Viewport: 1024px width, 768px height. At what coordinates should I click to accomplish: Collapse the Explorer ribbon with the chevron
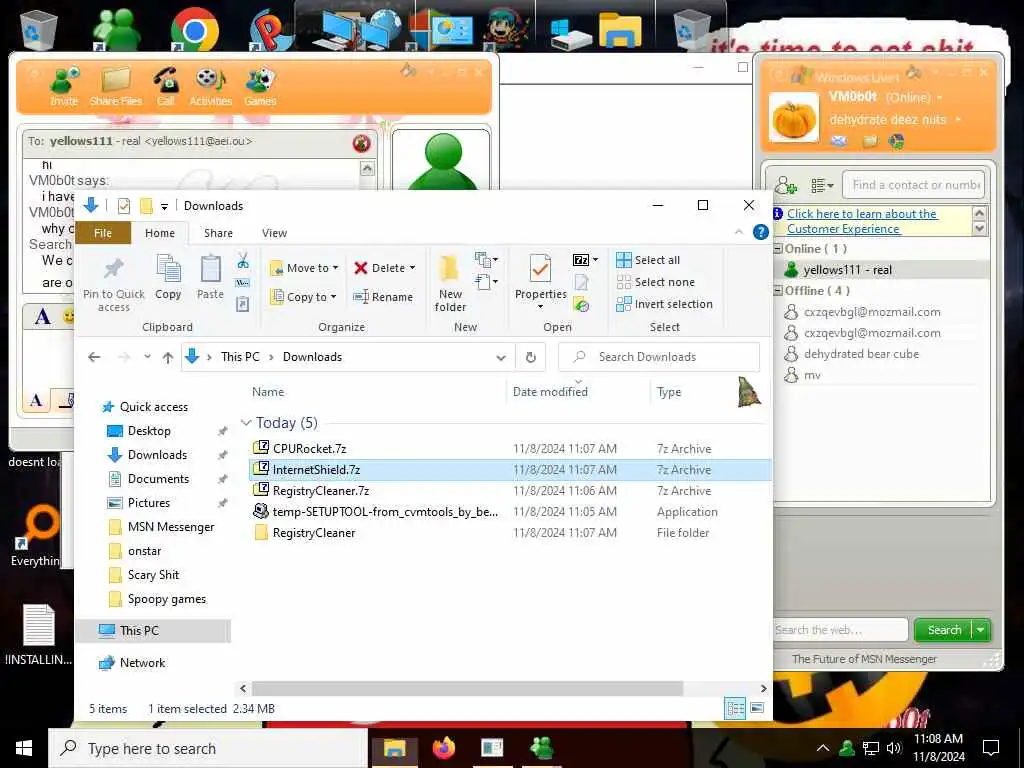[x=739, y=232]
